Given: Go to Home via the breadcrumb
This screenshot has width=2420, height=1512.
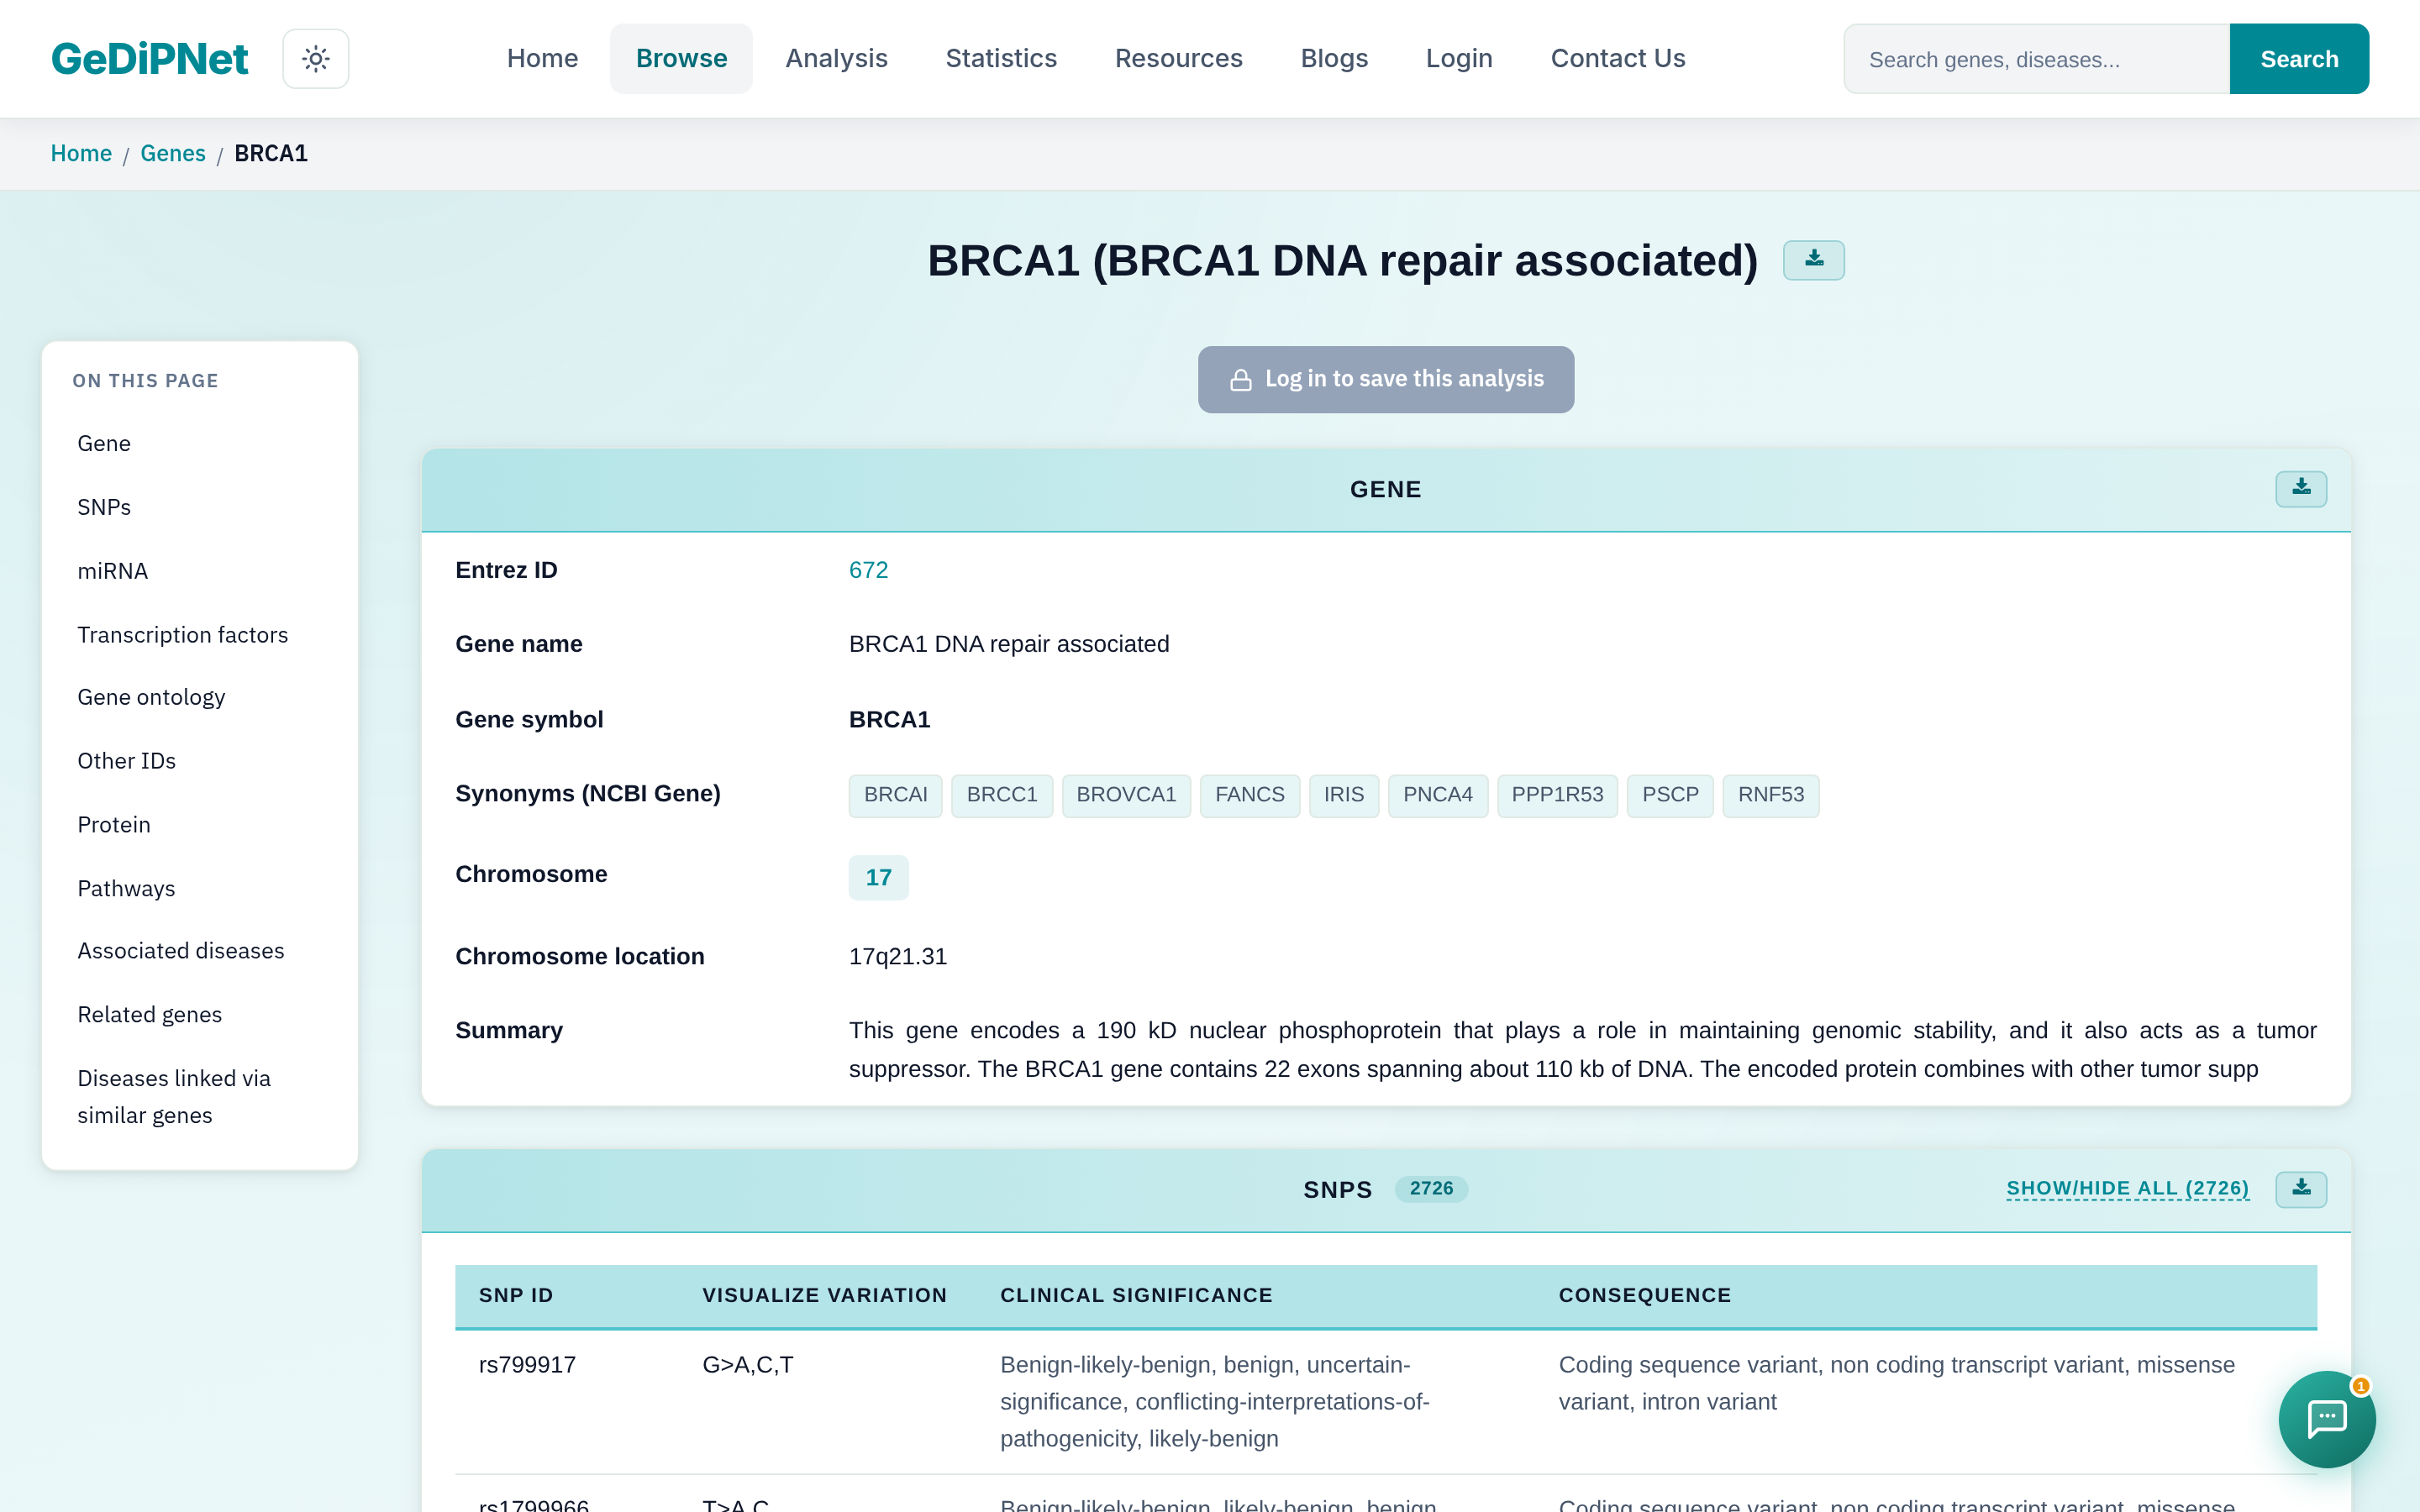Looking at the screenshot, I should click(81, 154).
